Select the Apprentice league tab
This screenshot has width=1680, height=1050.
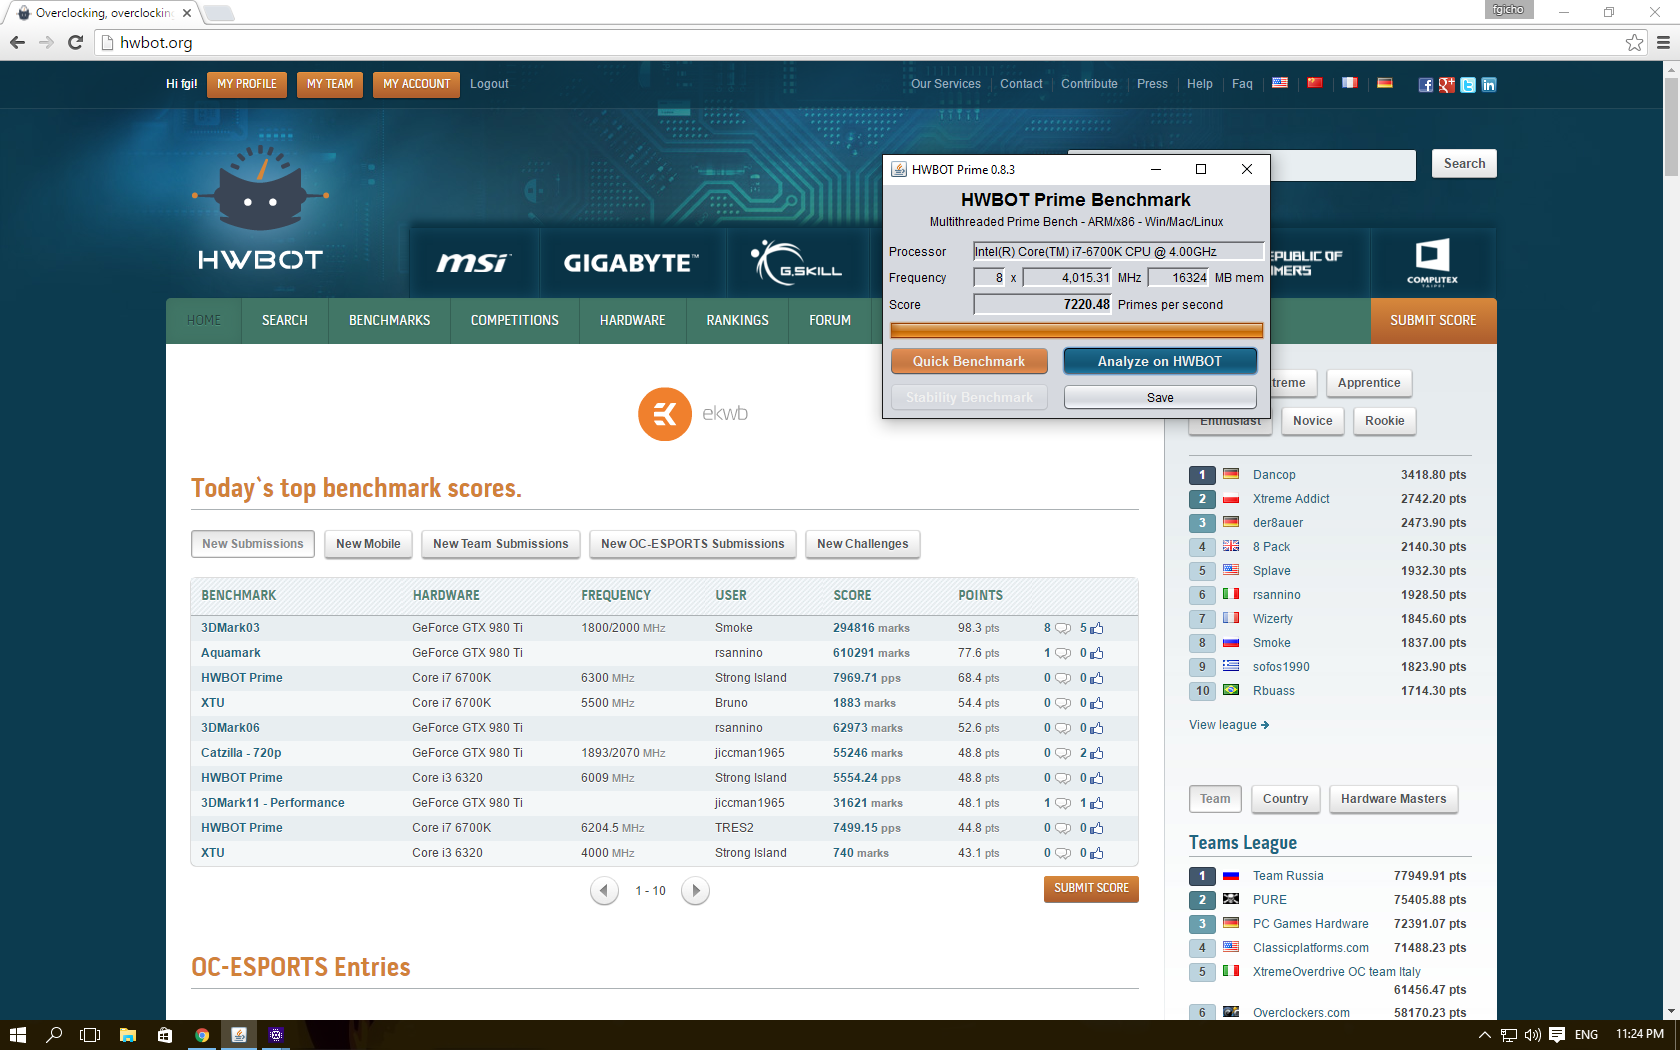point(1369,383)
